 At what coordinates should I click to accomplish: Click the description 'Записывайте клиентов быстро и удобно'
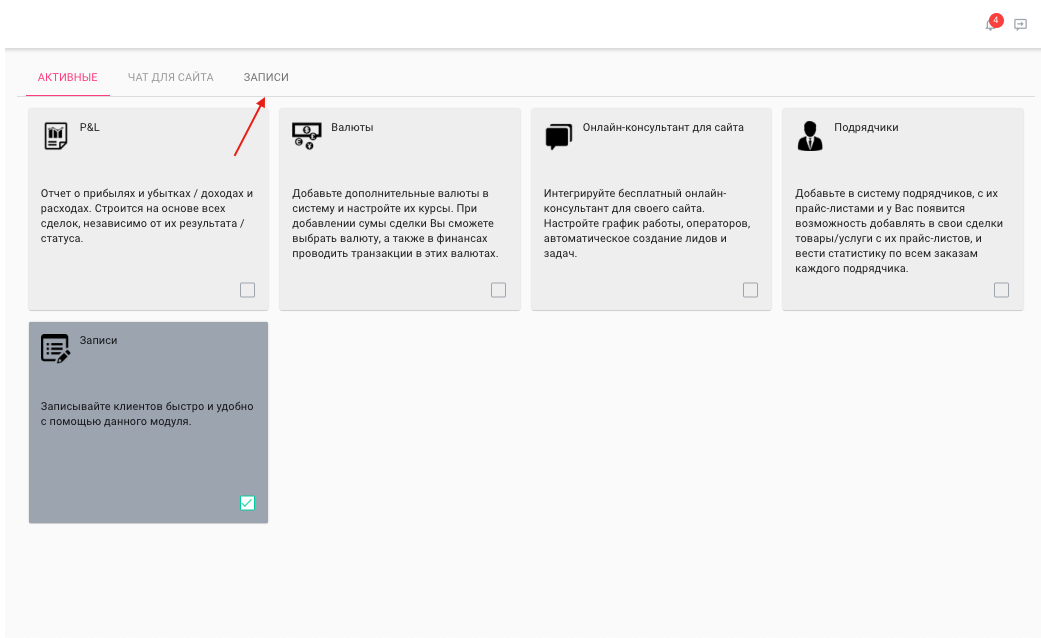click(x=147, y=414)
